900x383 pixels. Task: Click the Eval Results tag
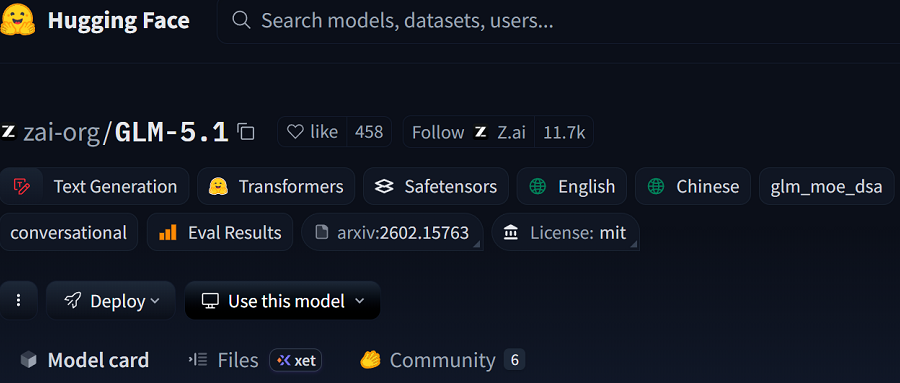tap(220, 232)
